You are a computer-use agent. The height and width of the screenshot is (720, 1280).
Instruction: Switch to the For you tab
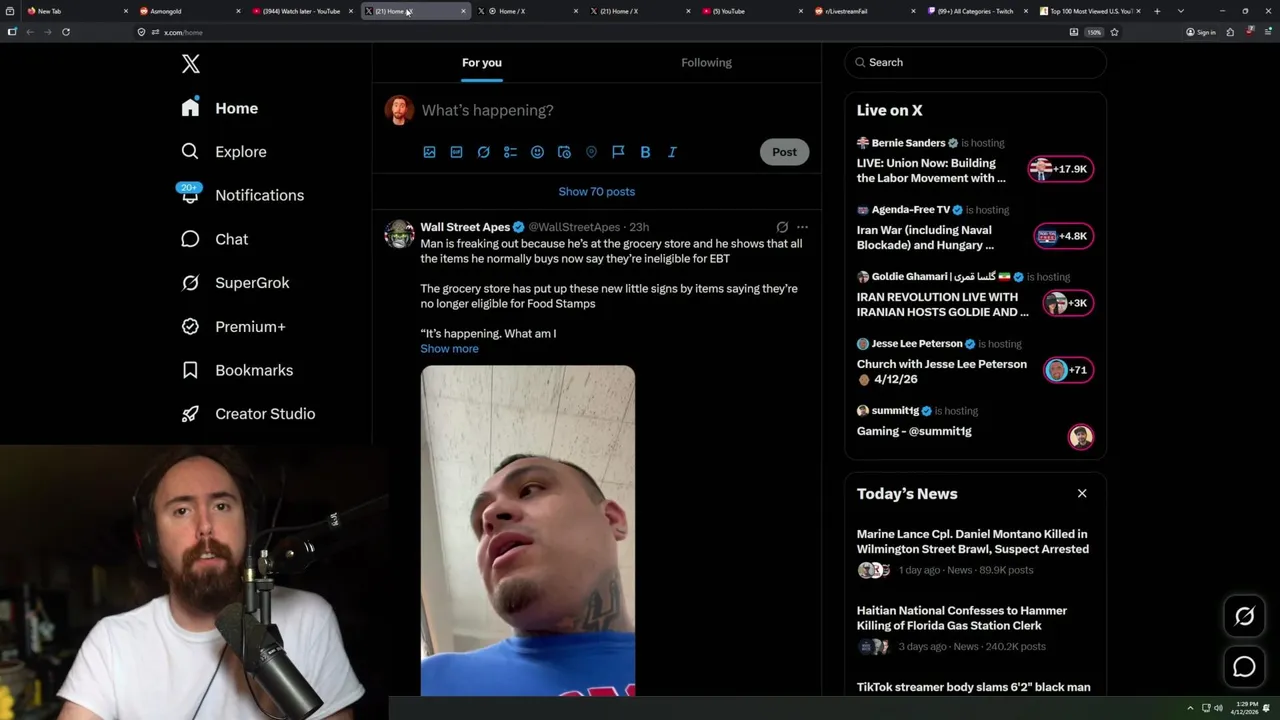[482, 62]
